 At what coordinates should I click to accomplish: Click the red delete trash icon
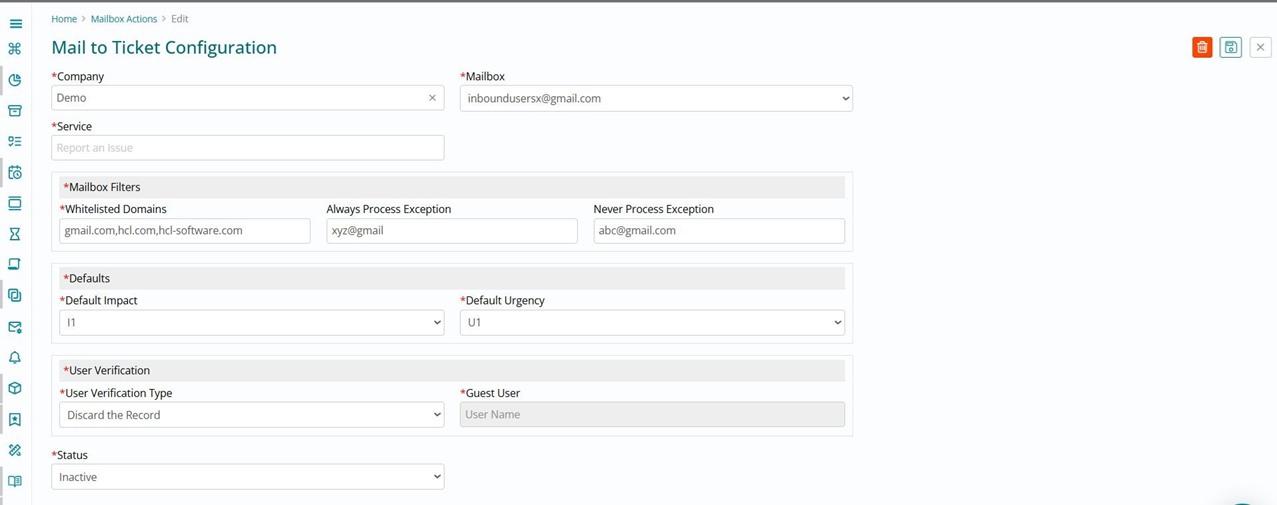tap(1202, 47)
